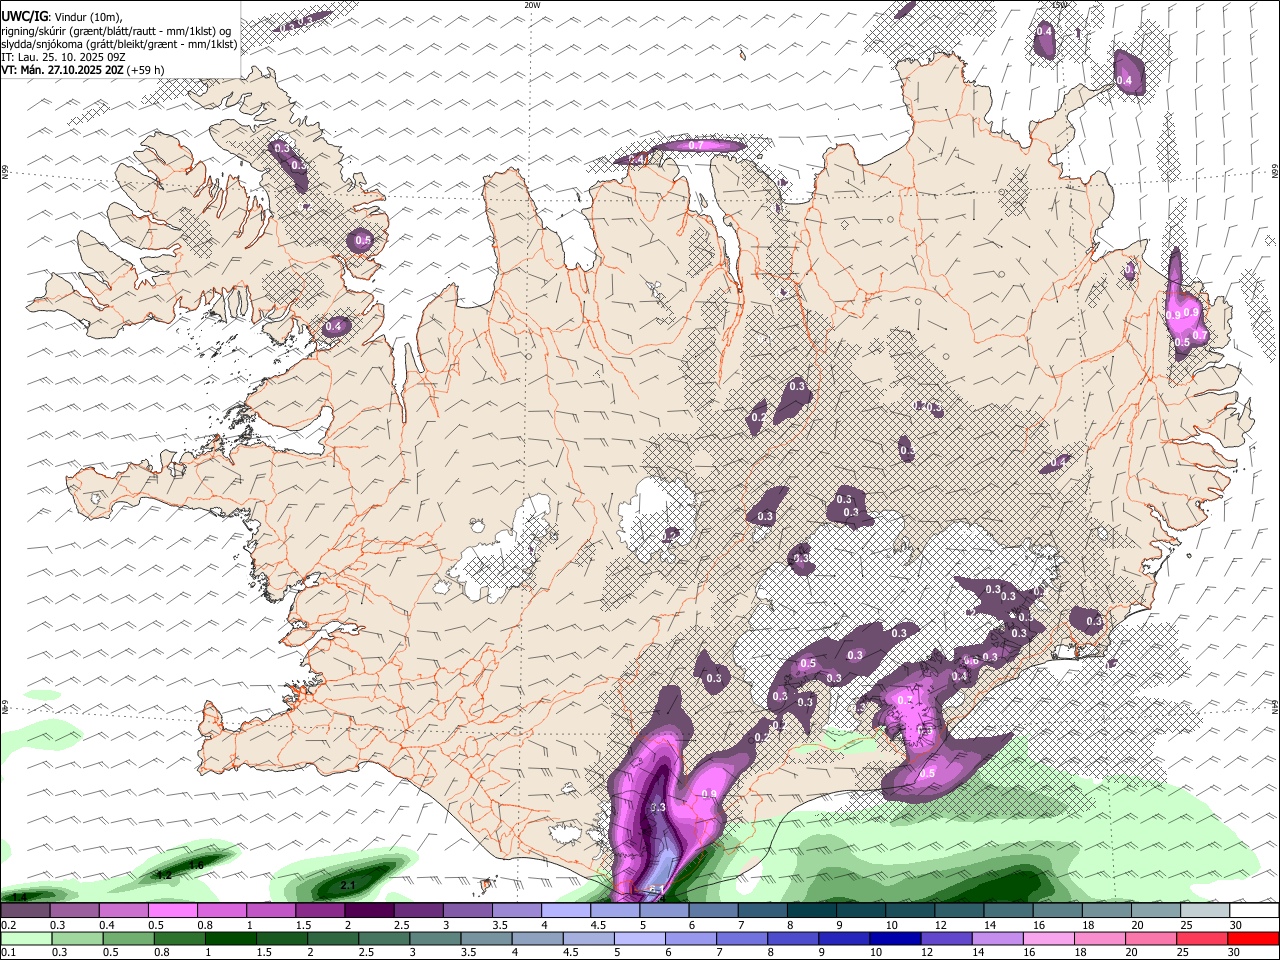This screenshot has height=960, width=1280.
Task: Click the 'rigning/skúrir' legend description line
Action: coord(117,30)
